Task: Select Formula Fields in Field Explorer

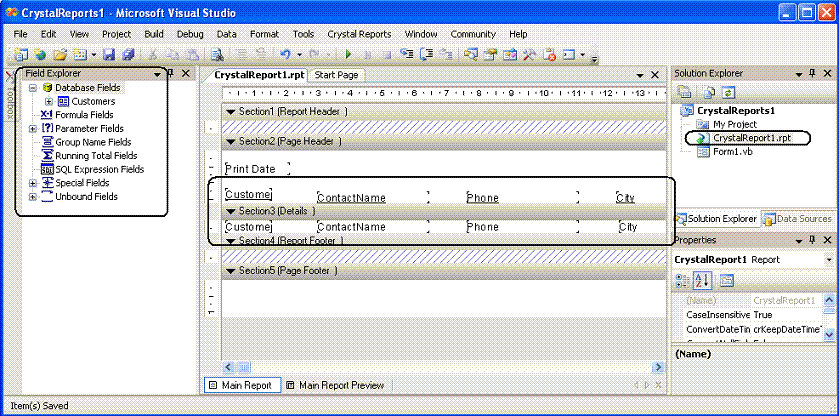Action: pos(84,115)
